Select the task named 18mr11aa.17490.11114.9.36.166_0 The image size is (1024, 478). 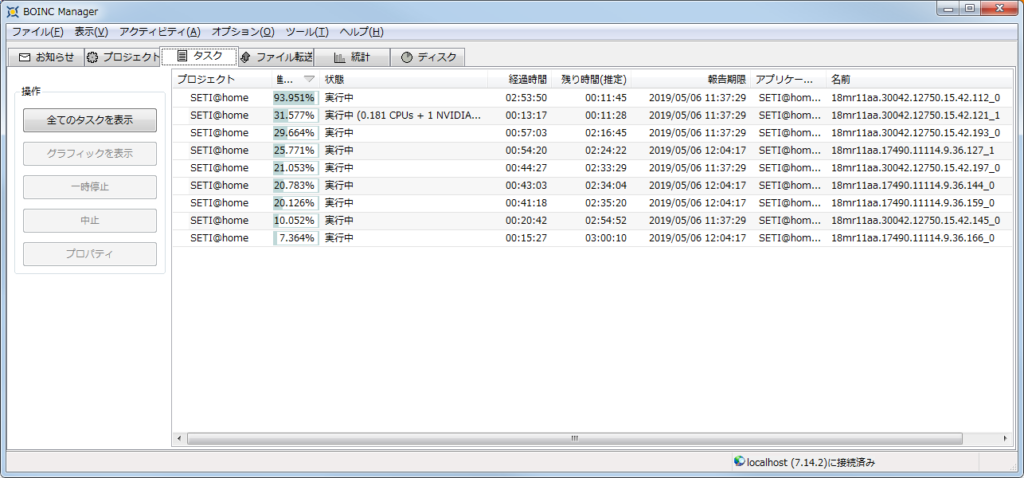(912, 238)
